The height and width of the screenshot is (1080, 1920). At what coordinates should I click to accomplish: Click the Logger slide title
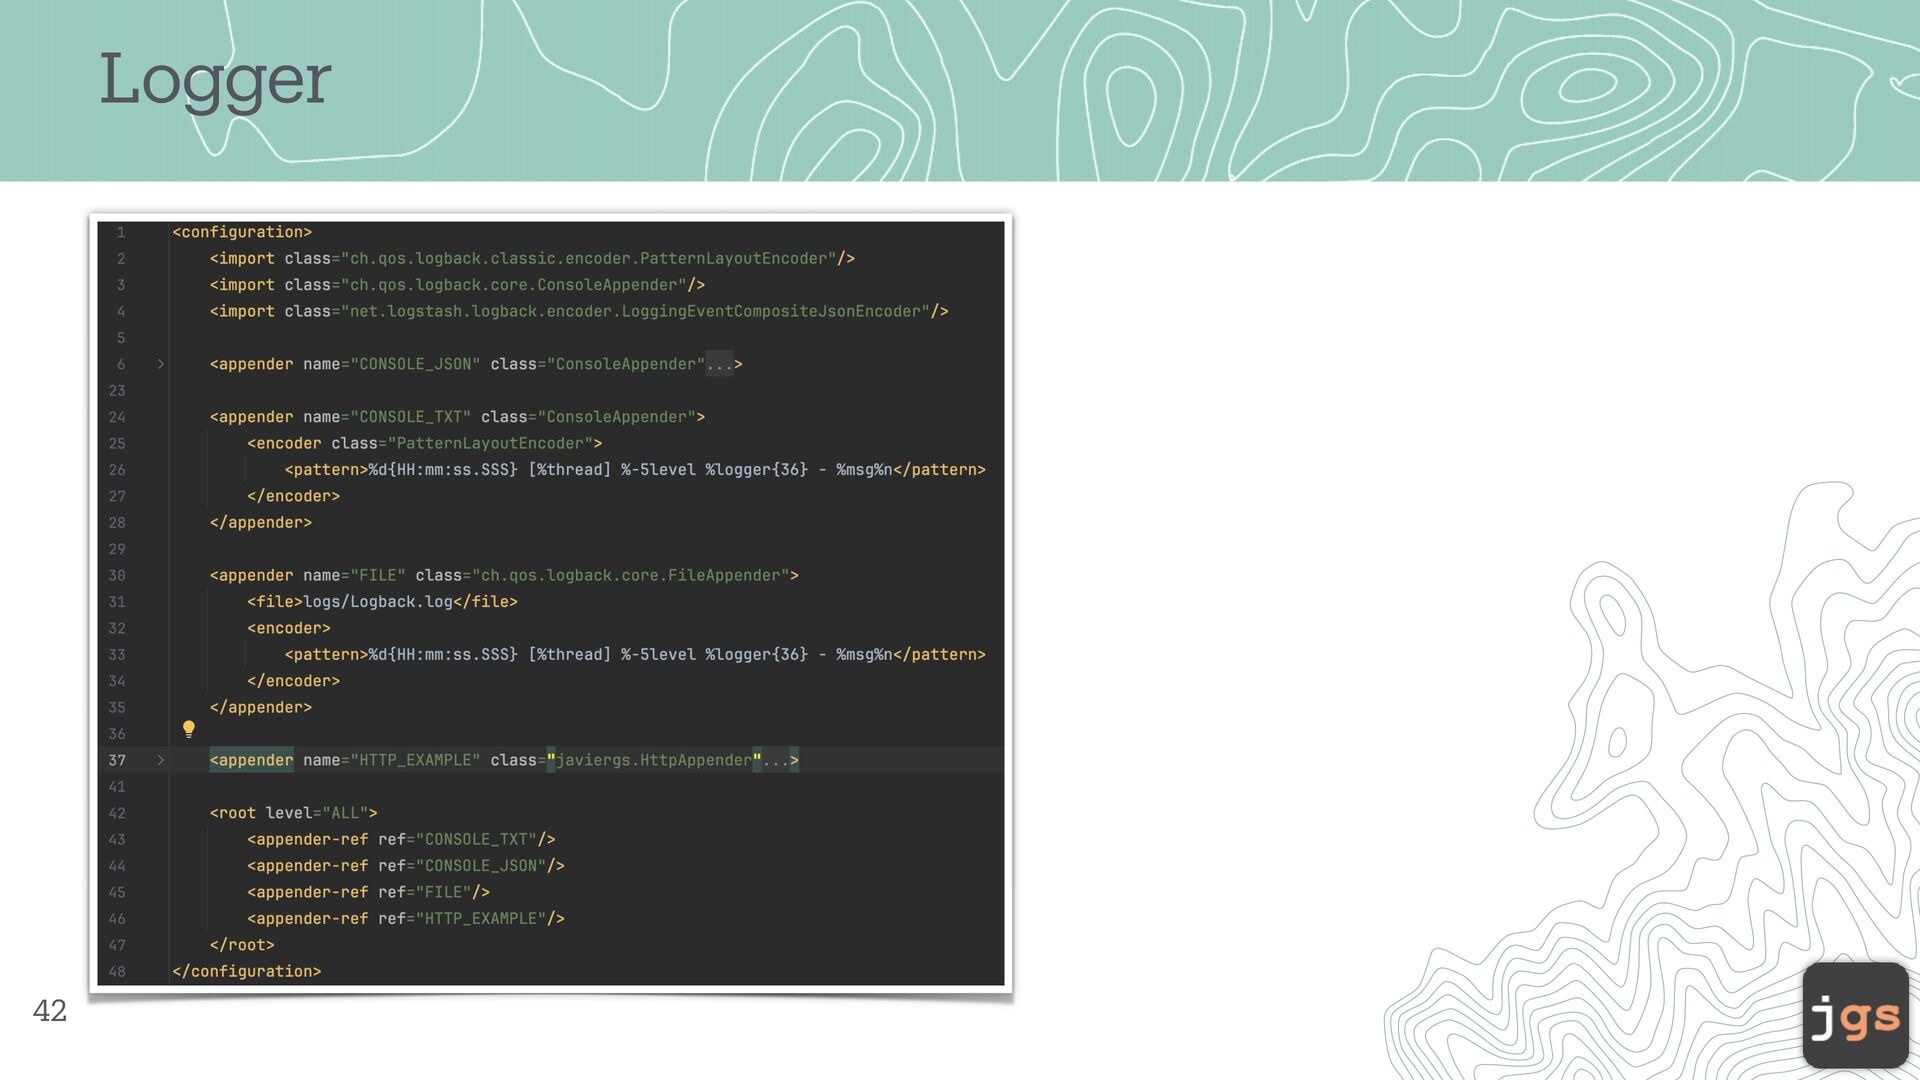215,79
